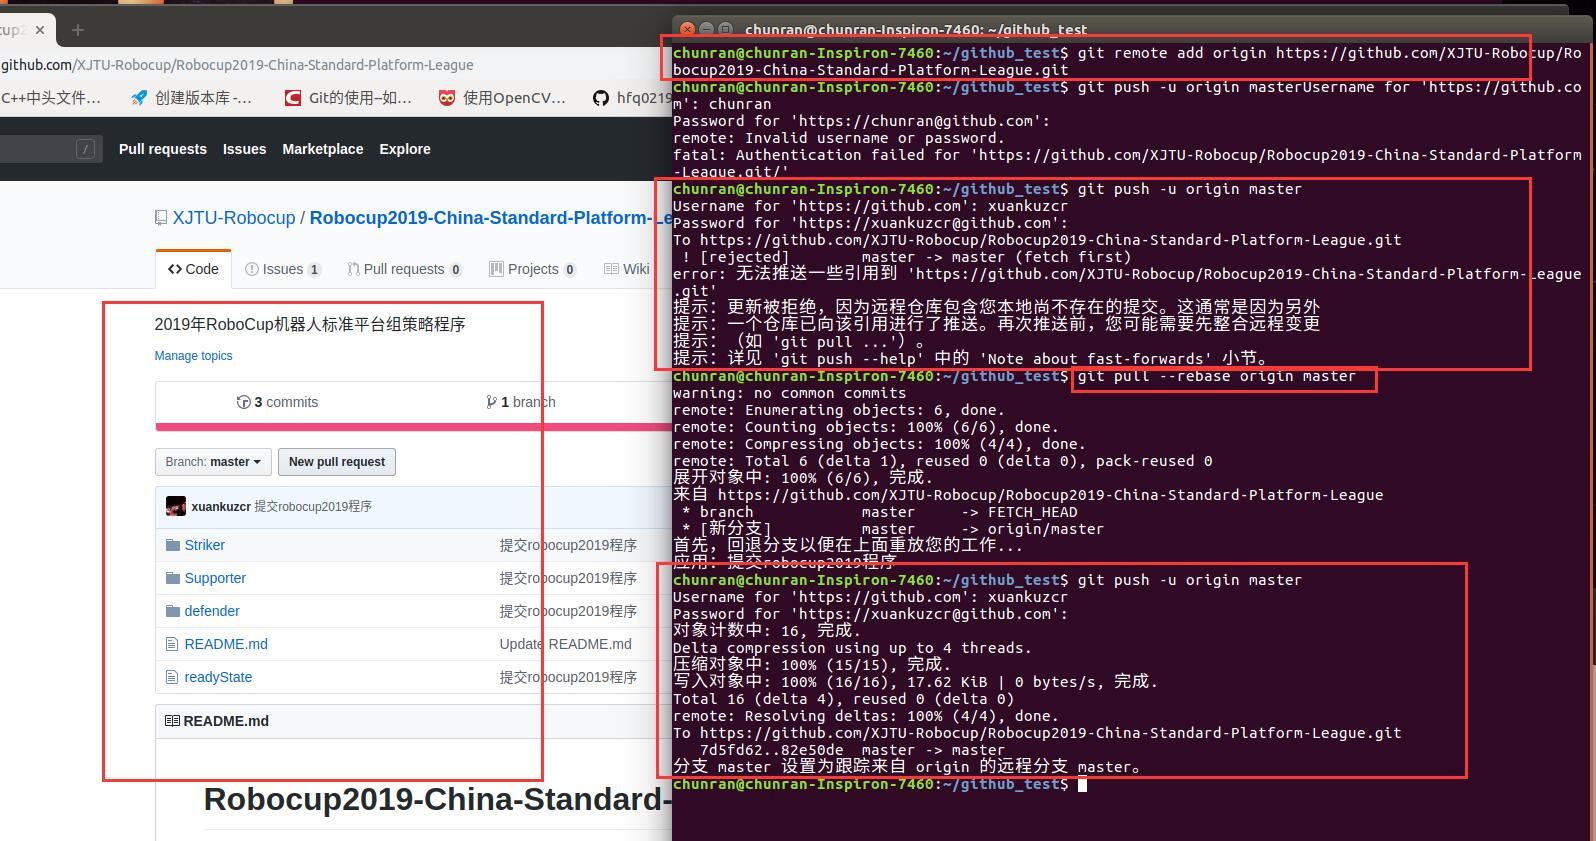Click the Robocup2019-China-Standard README heading

(x=438, y=799)
